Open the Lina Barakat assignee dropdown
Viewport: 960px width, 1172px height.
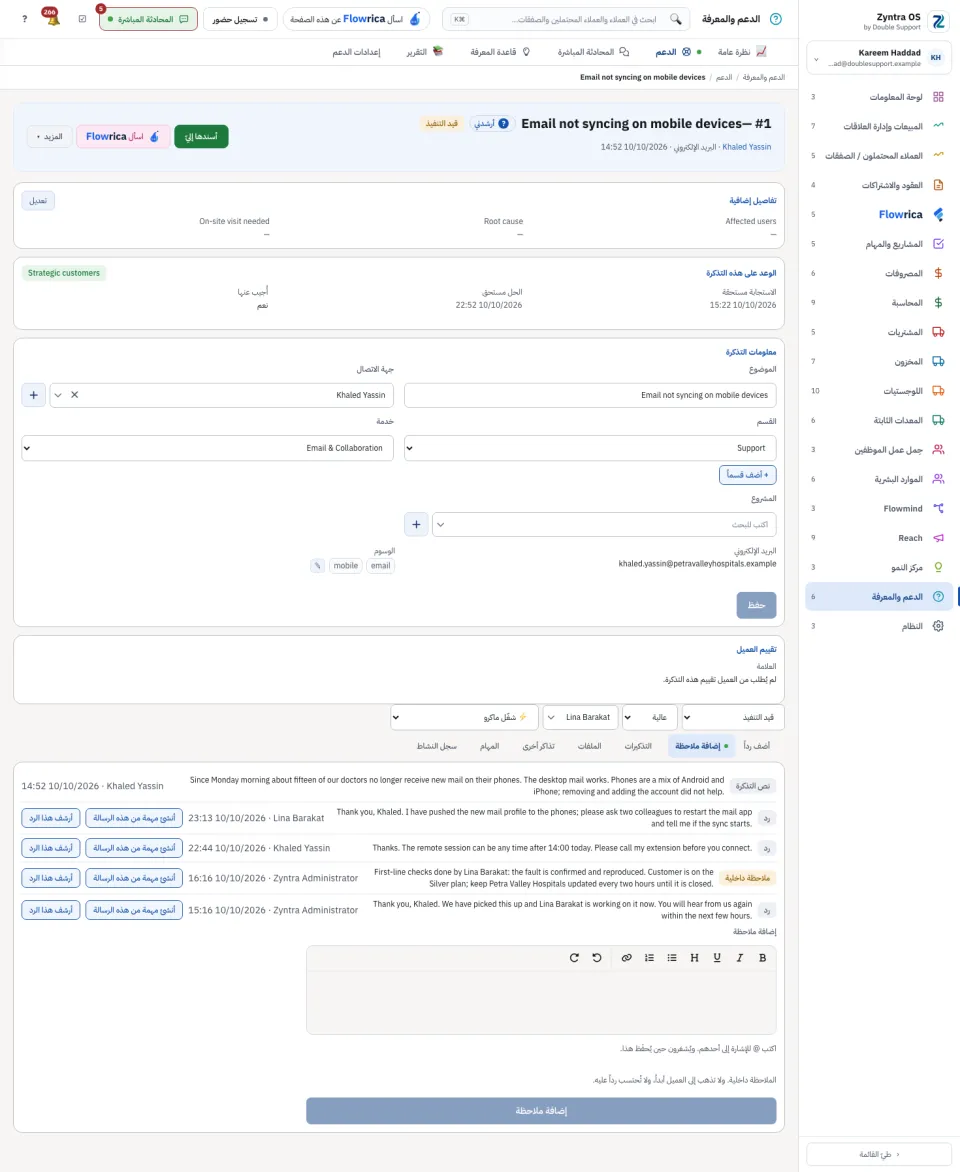pos(580,718)
